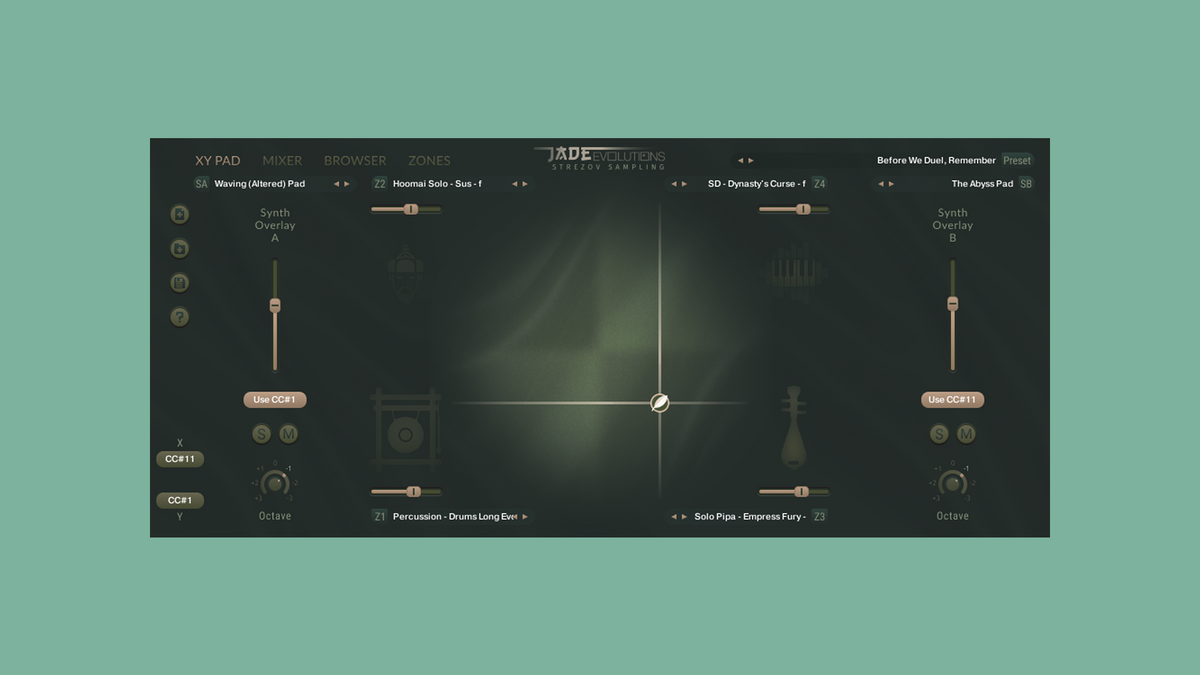Go to next sound after The Abyss Pad
This screenshot has height=675, width=1200.
tap(891, 184)
